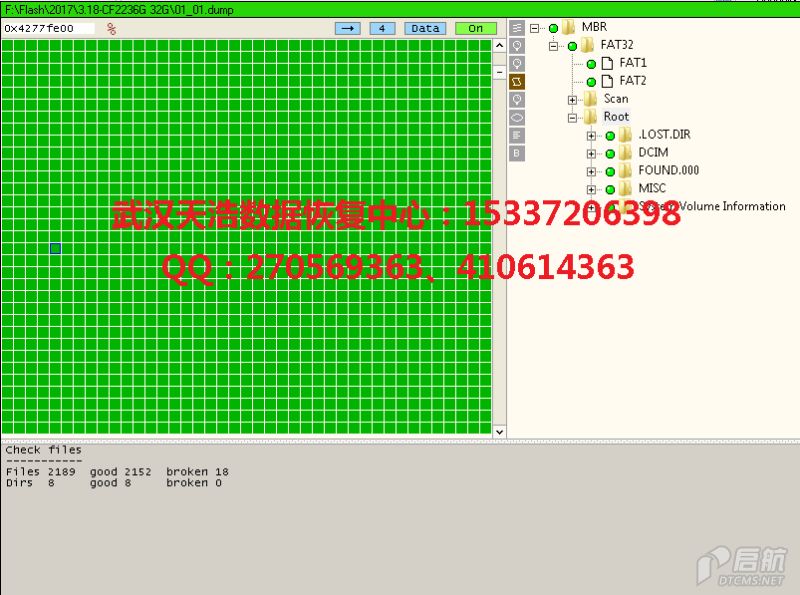Toggle the green 'On' switch
800x595 pixels.
[475, 28]
